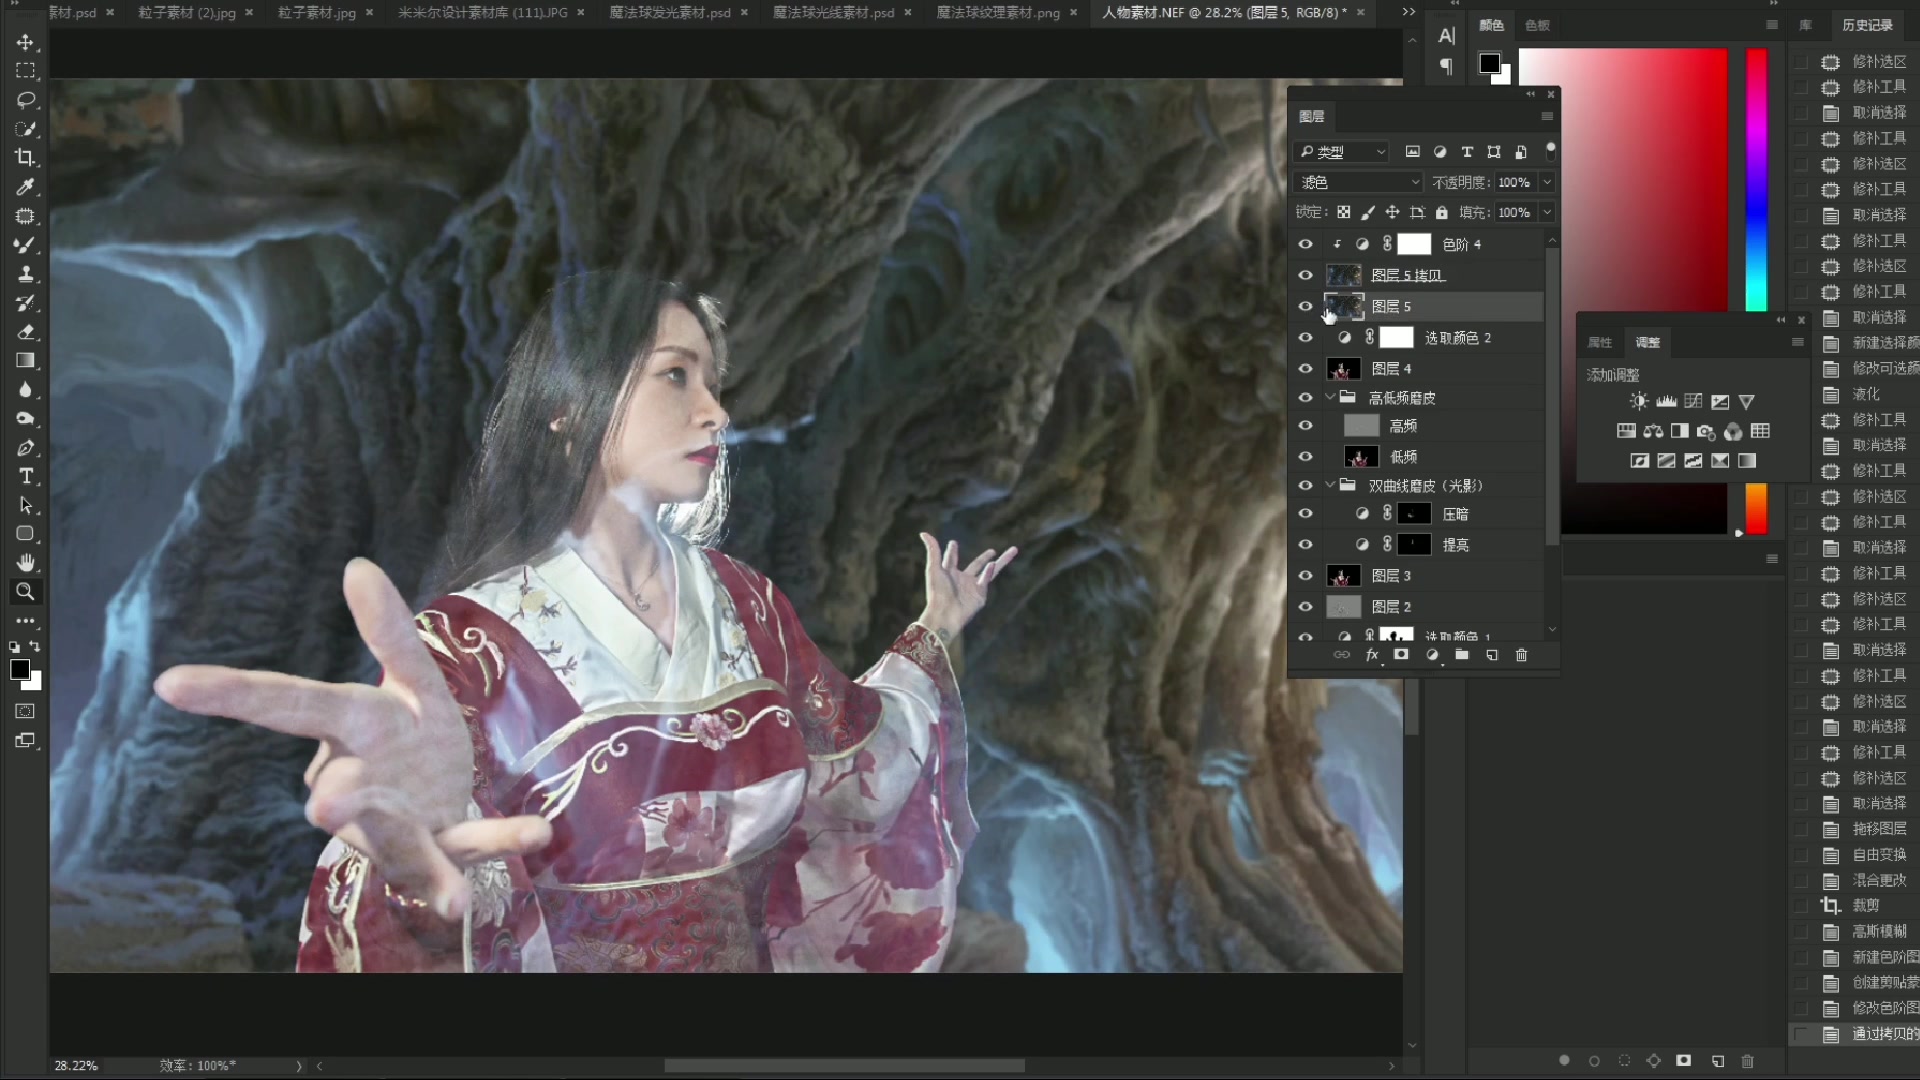Hide the 图层 3 layer
This screenshot has width=1920, height=1080.
pos(1305,576)
